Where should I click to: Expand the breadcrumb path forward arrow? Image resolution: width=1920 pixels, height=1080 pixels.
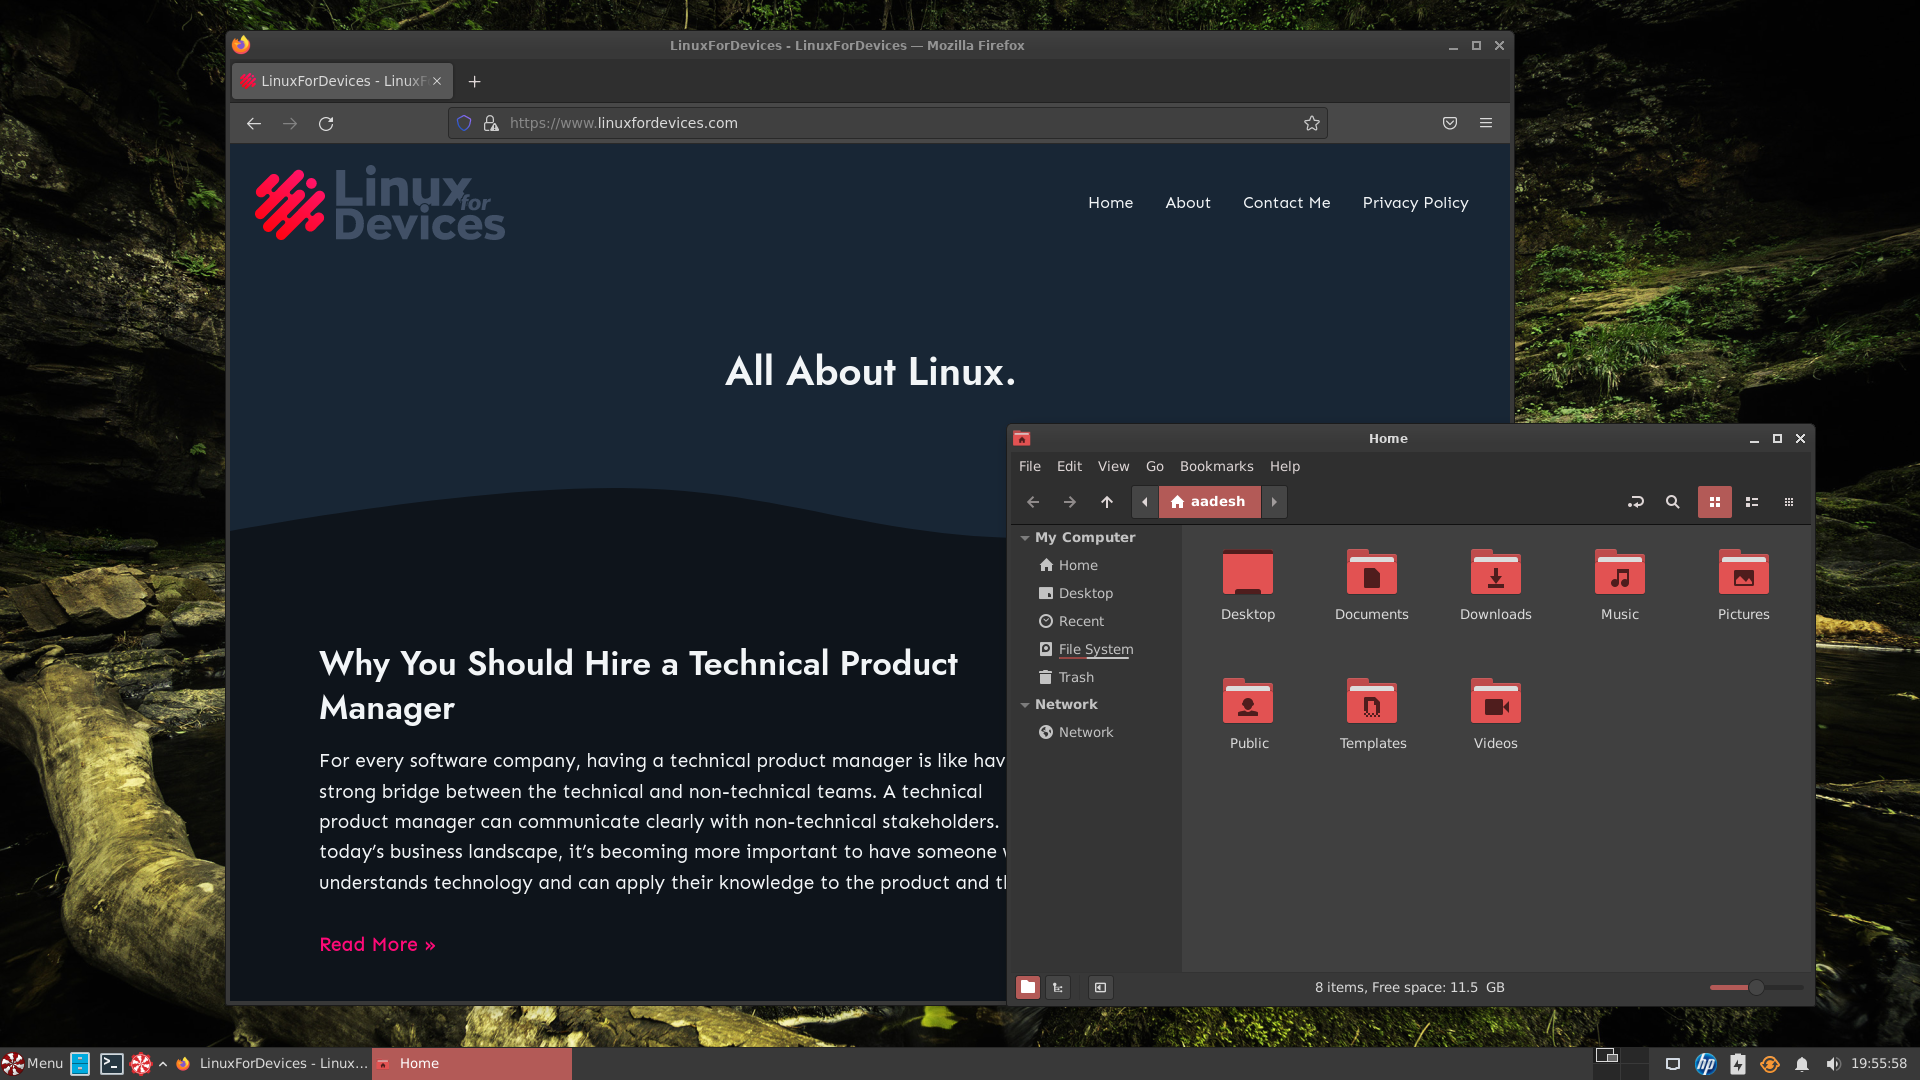point(1274,502)
